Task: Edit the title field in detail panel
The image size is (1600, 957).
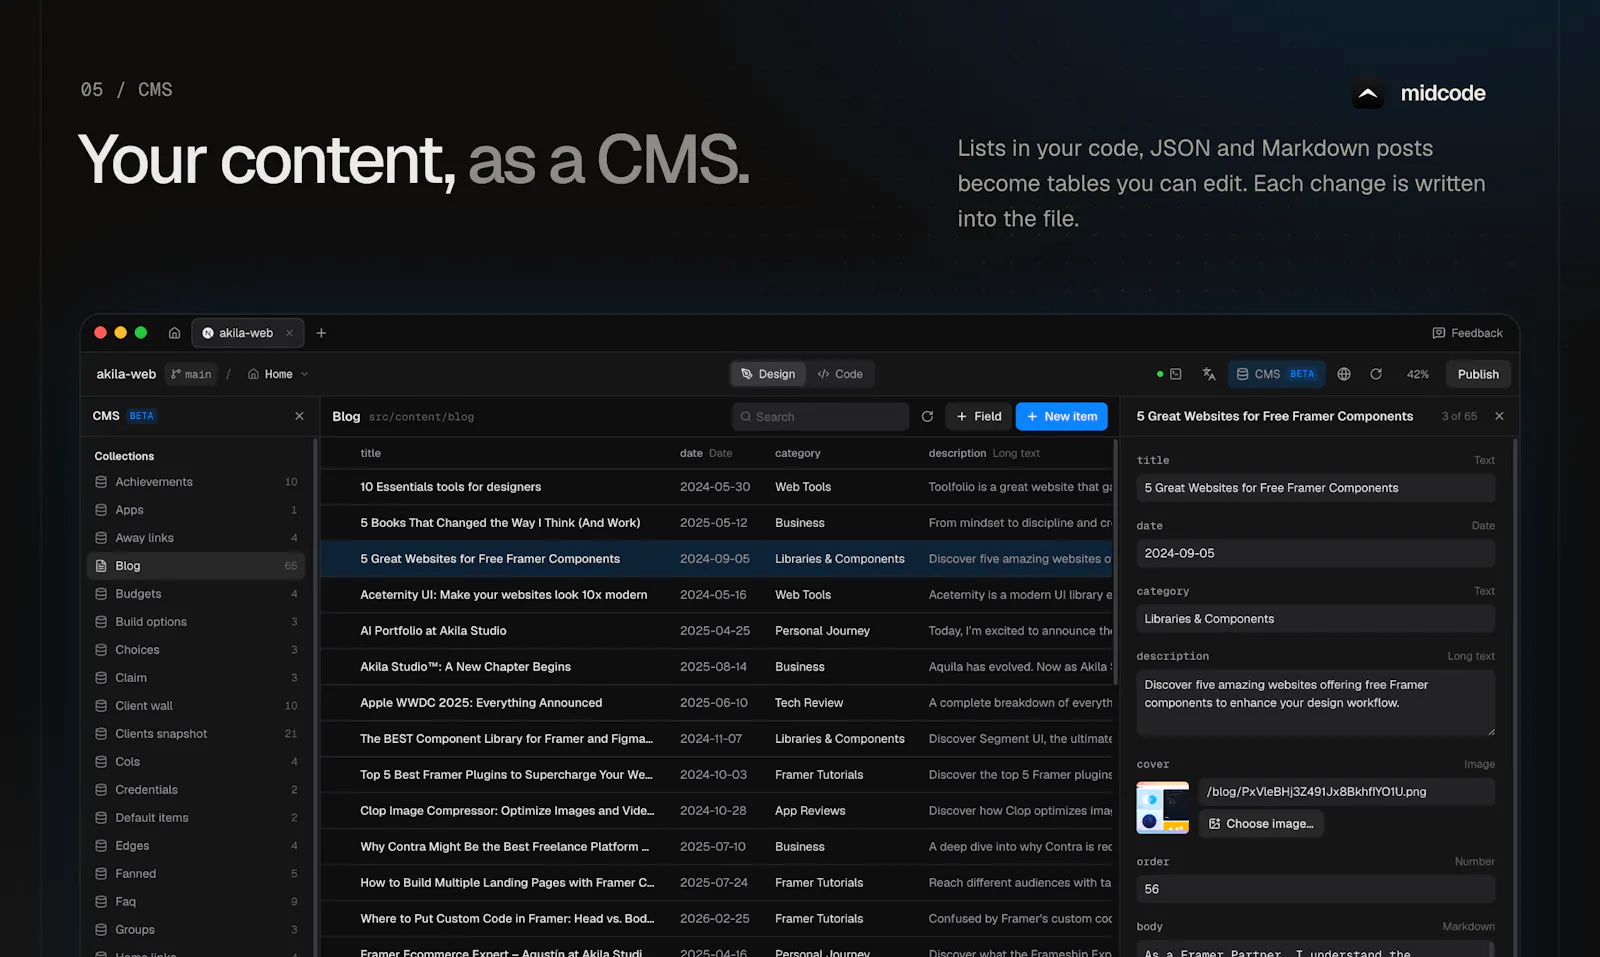Action: point(1315,488)
